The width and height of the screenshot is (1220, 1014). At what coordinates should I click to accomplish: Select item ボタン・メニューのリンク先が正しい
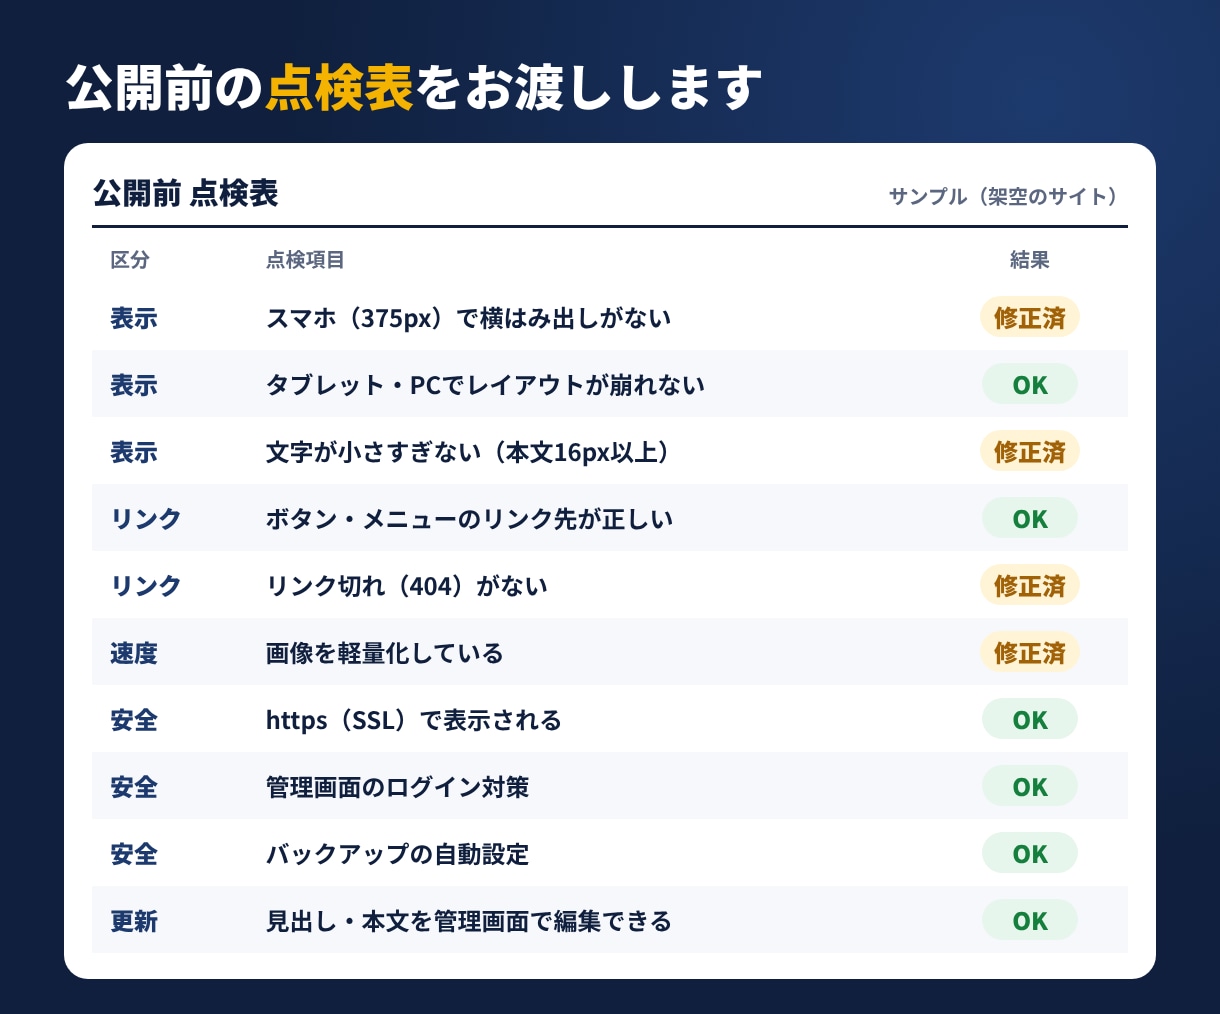click(x=469, y=519)
